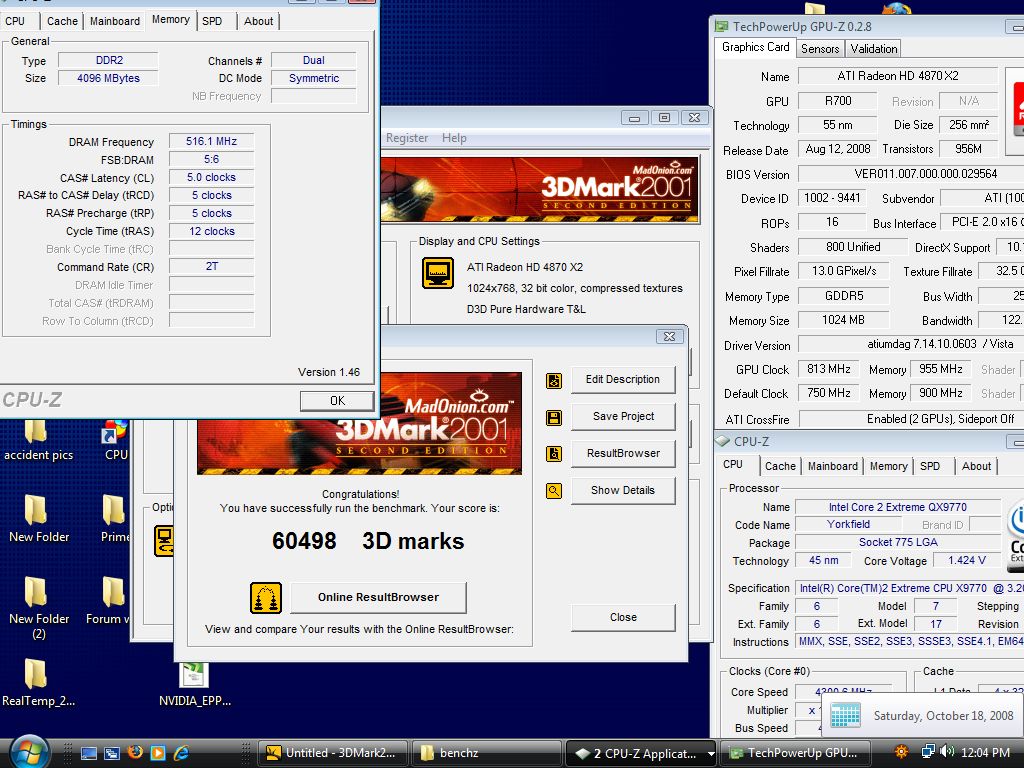The width and height of the screenshot is (1024, 768).
Task: Click the 12:04 PM taskbar clock
Action: (985, 752)
